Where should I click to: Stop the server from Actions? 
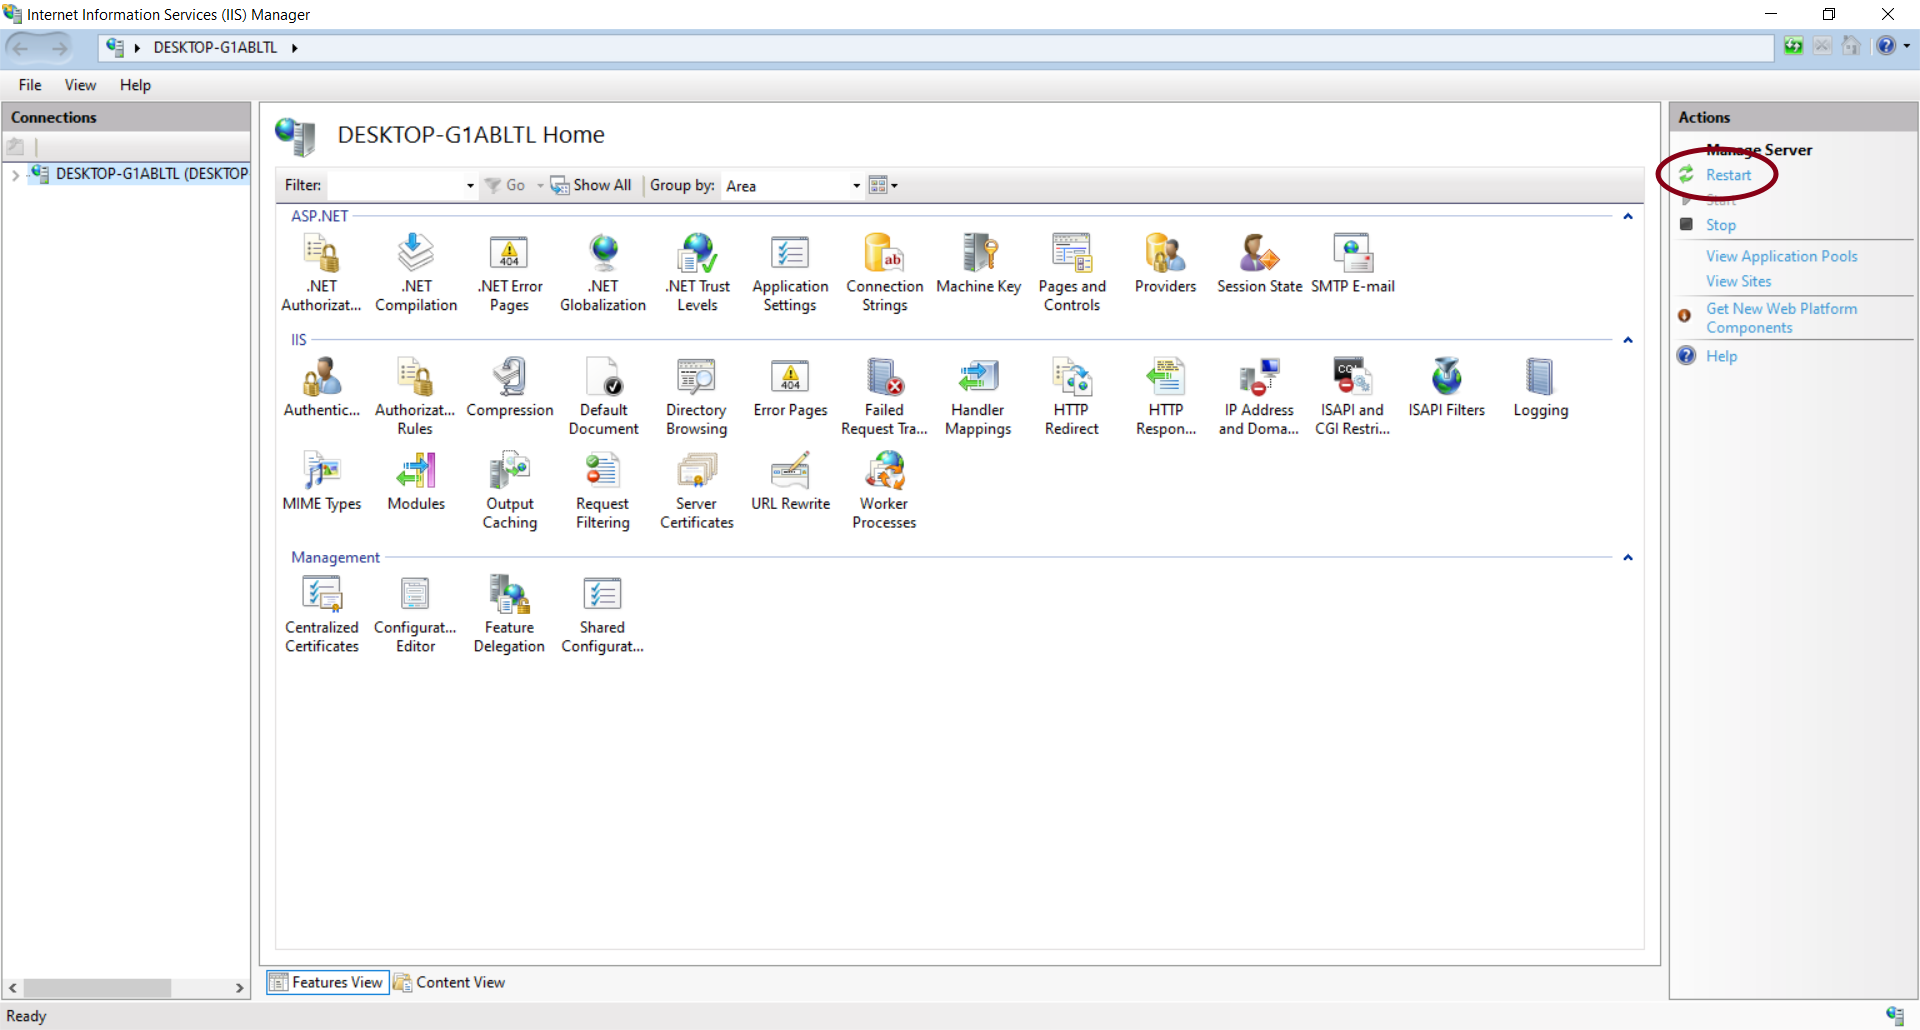point(1720,225)
